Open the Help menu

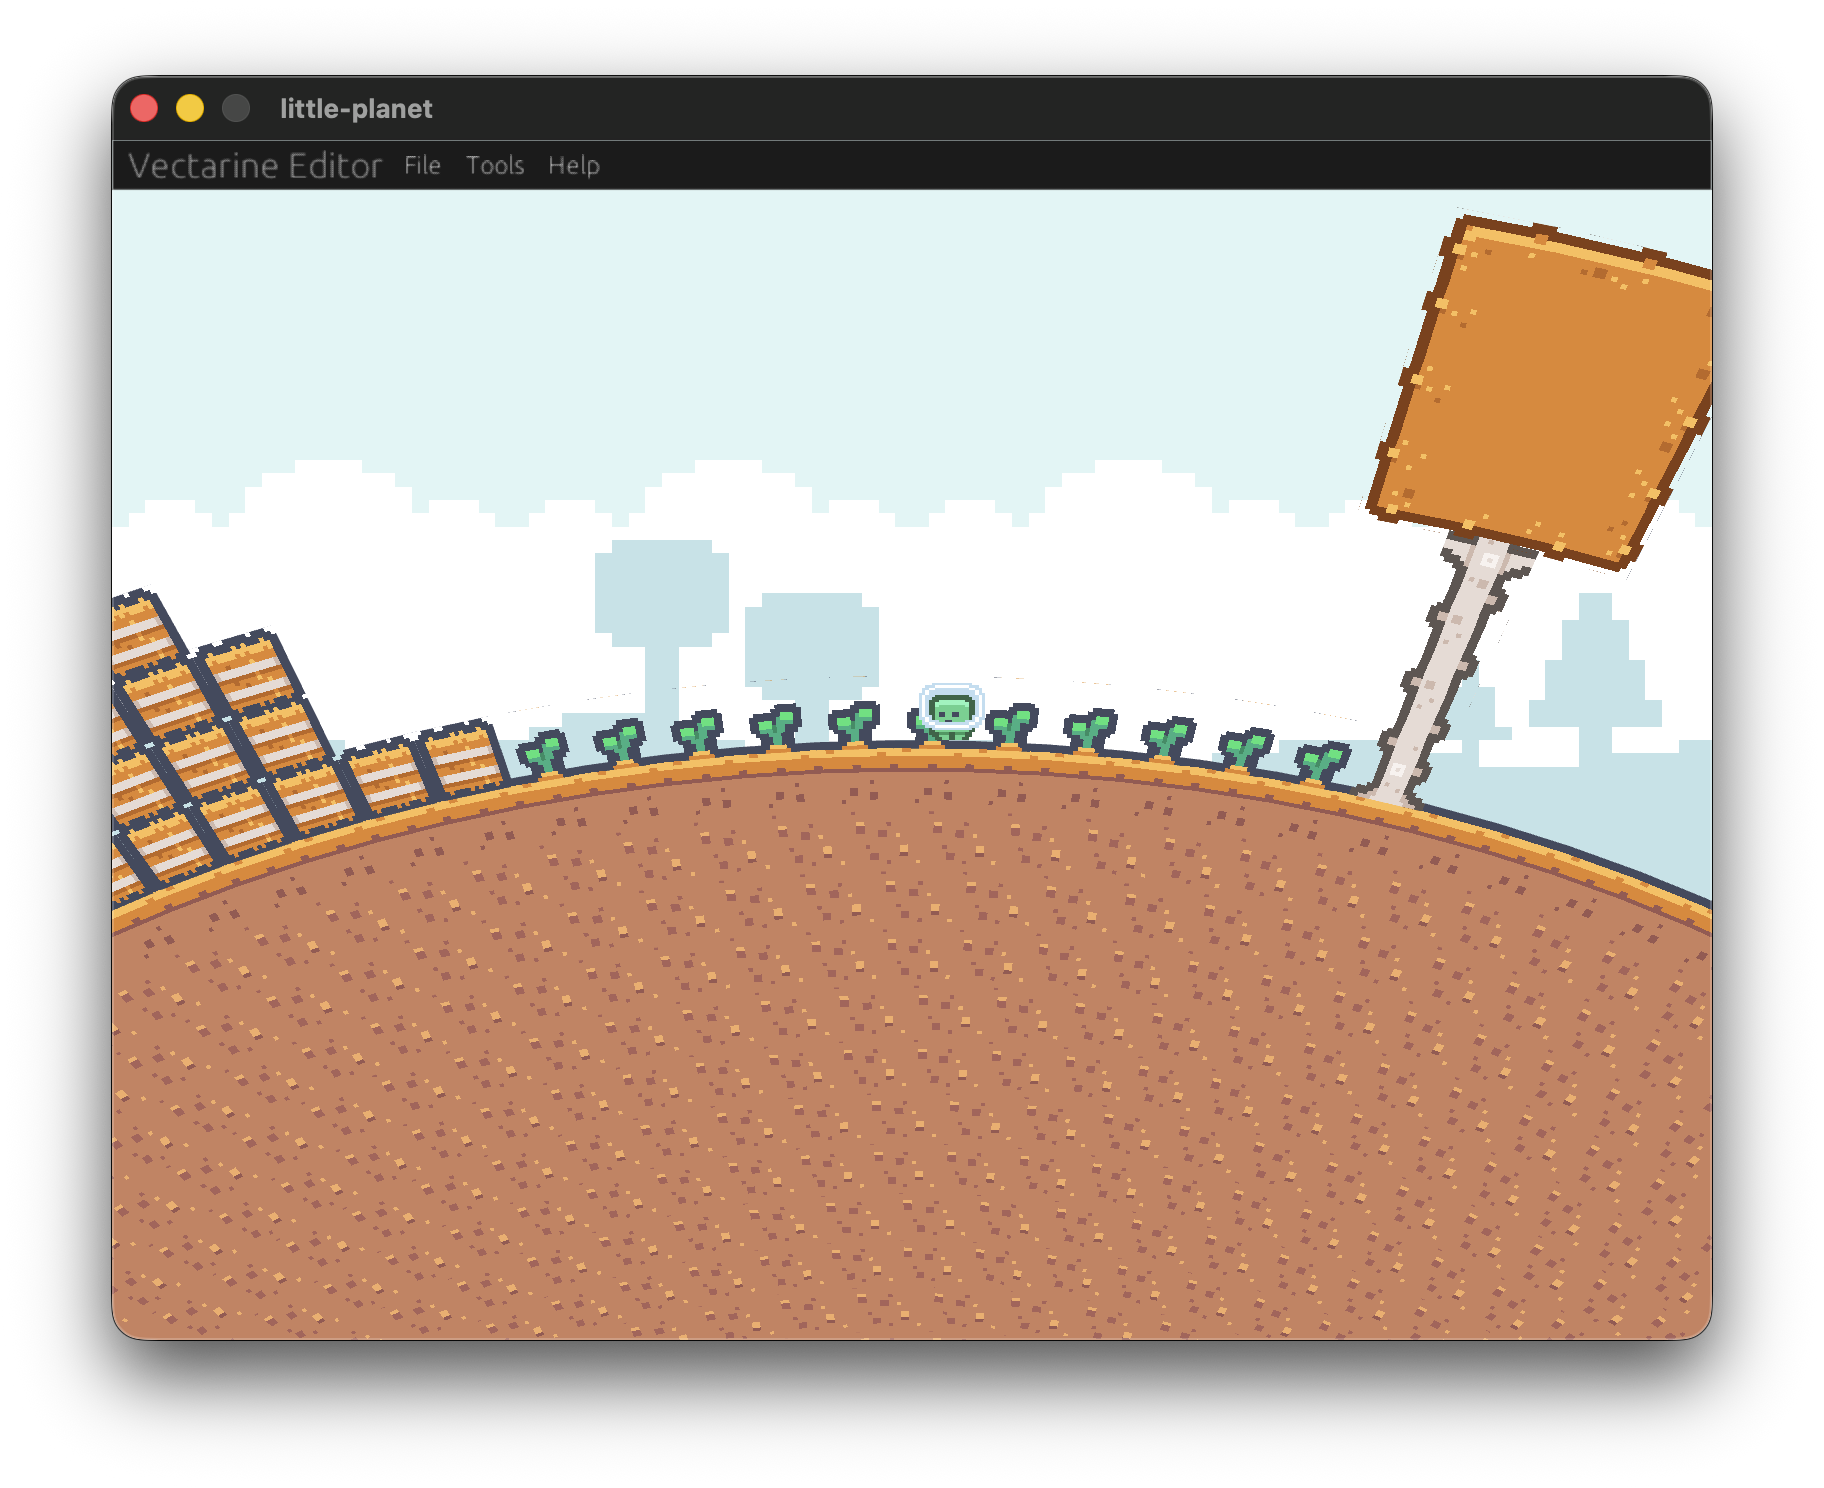pyautogui.click(x=574, y=165)
